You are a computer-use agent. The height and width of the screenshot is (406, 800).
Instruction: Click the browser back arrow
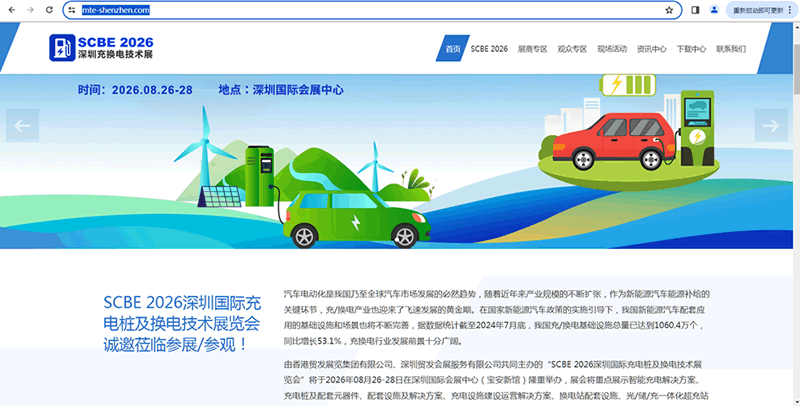[10, 10]
